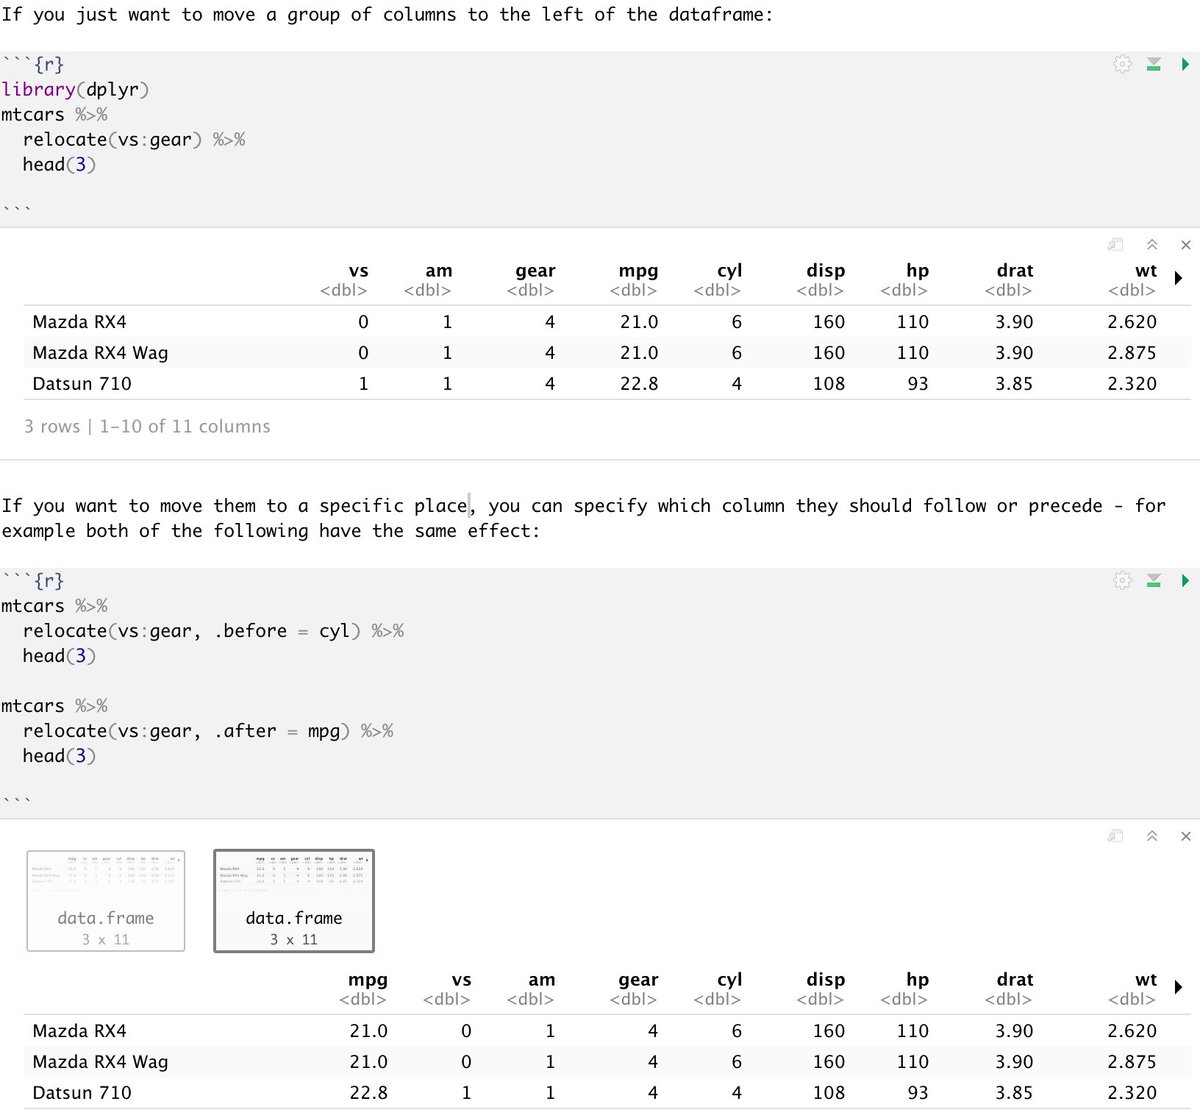Click Mazda RX4 row label in vs-first table
The width and height of the screenshot is (1200, 1118).
[79, 322]
